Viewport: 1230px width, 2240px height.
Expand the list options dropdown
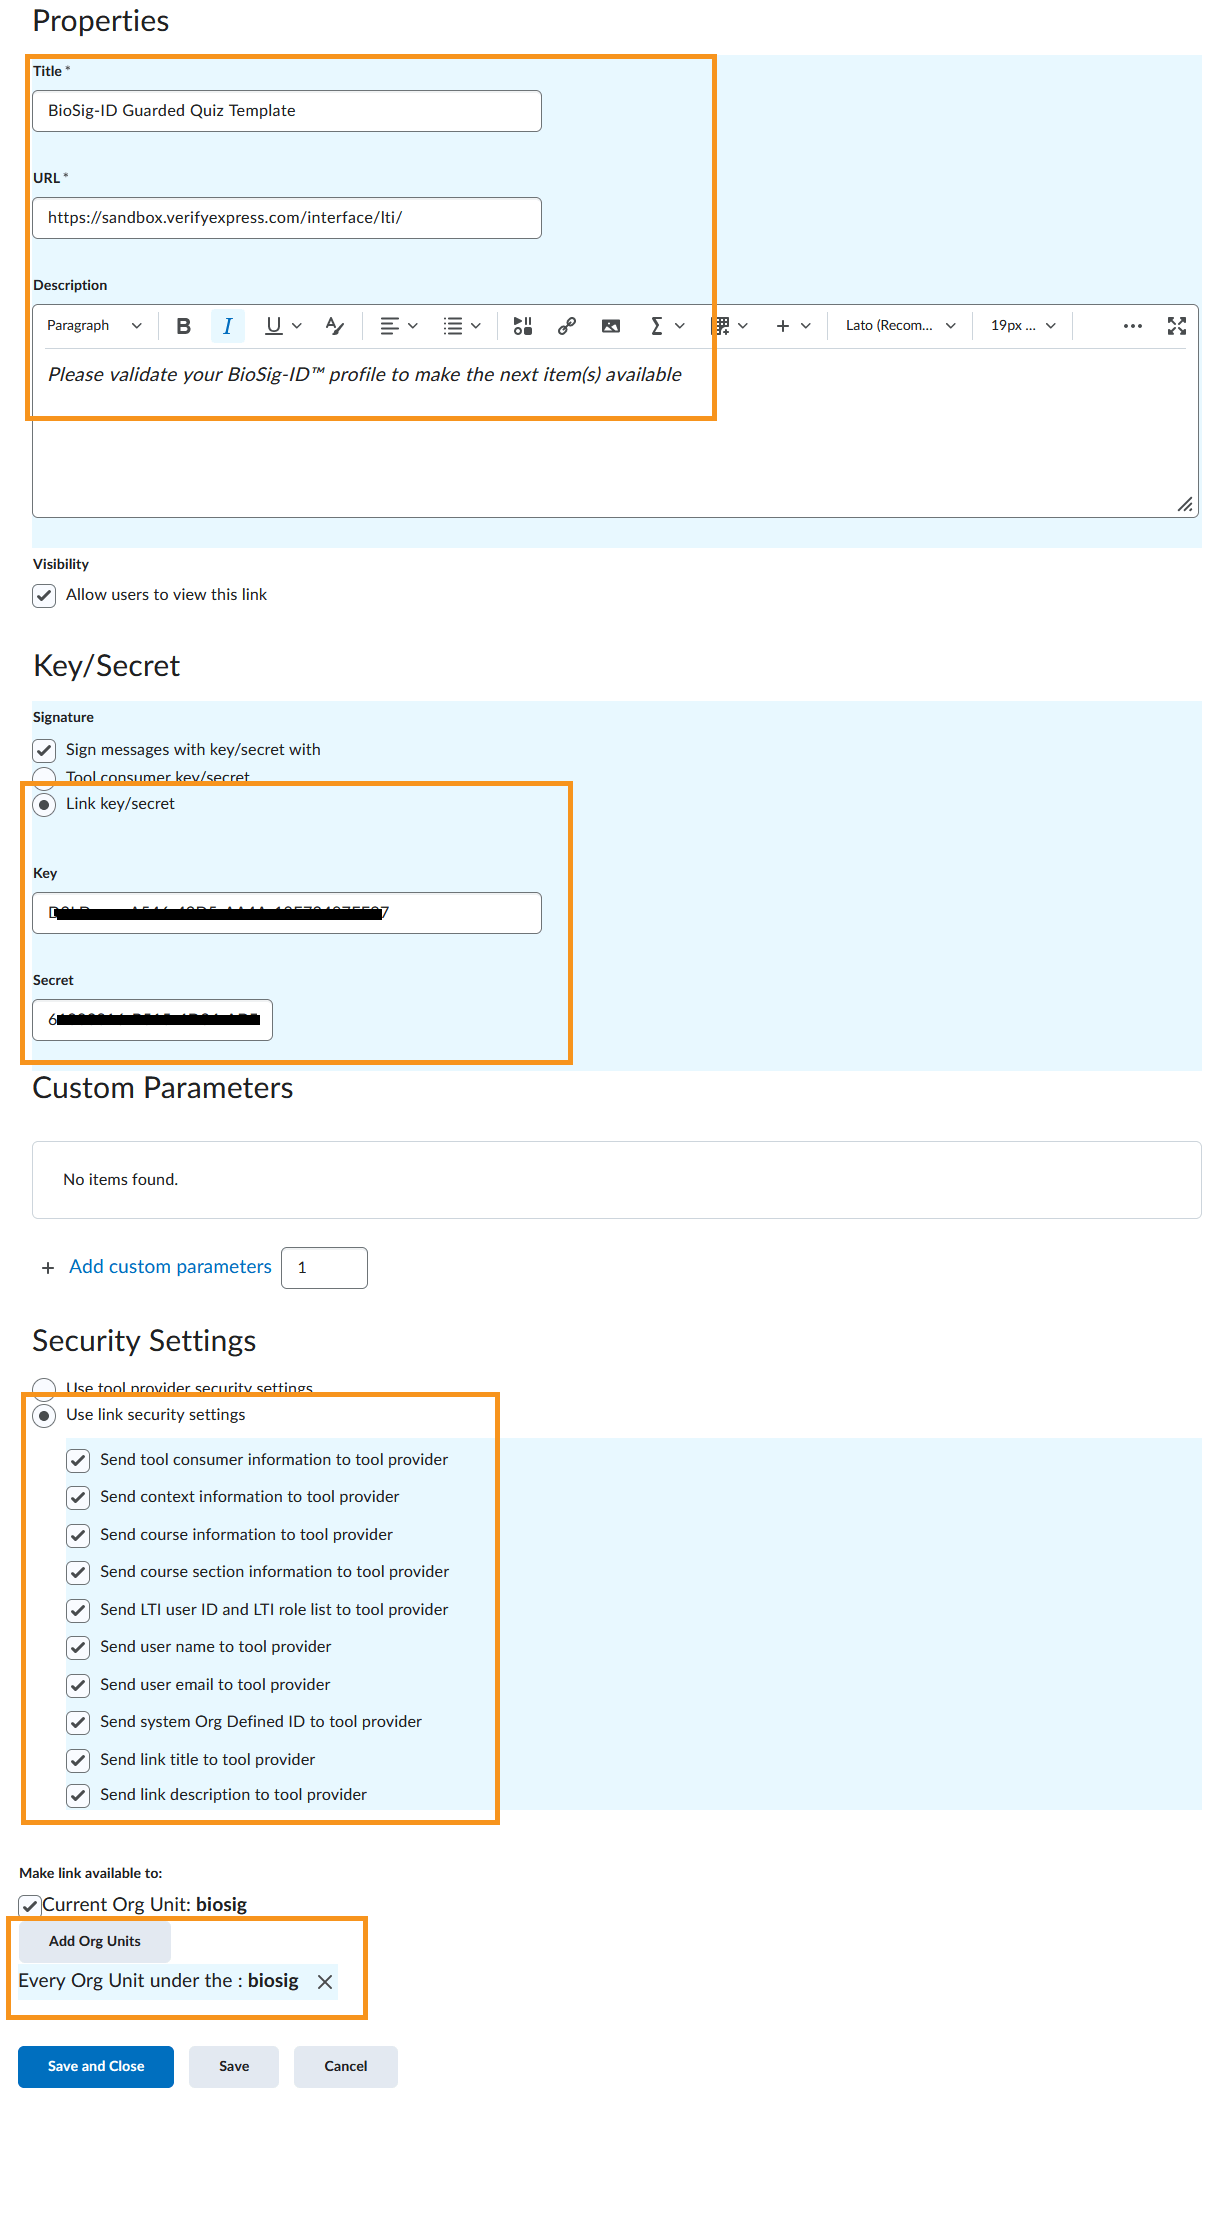[462, 326]
